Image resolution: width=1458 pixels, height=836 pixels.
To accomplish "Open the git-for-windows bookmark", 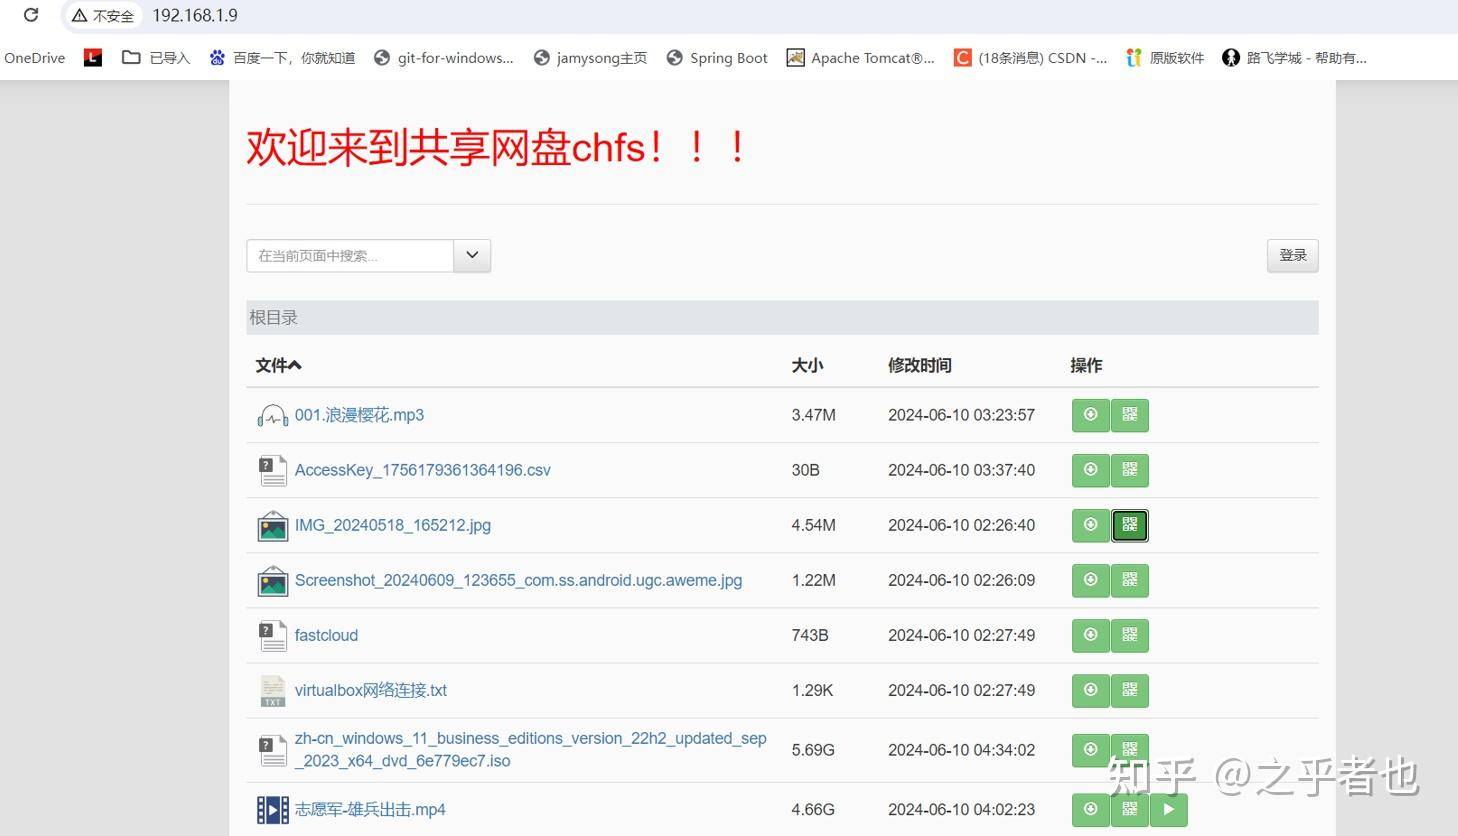I will pos(443,58).
